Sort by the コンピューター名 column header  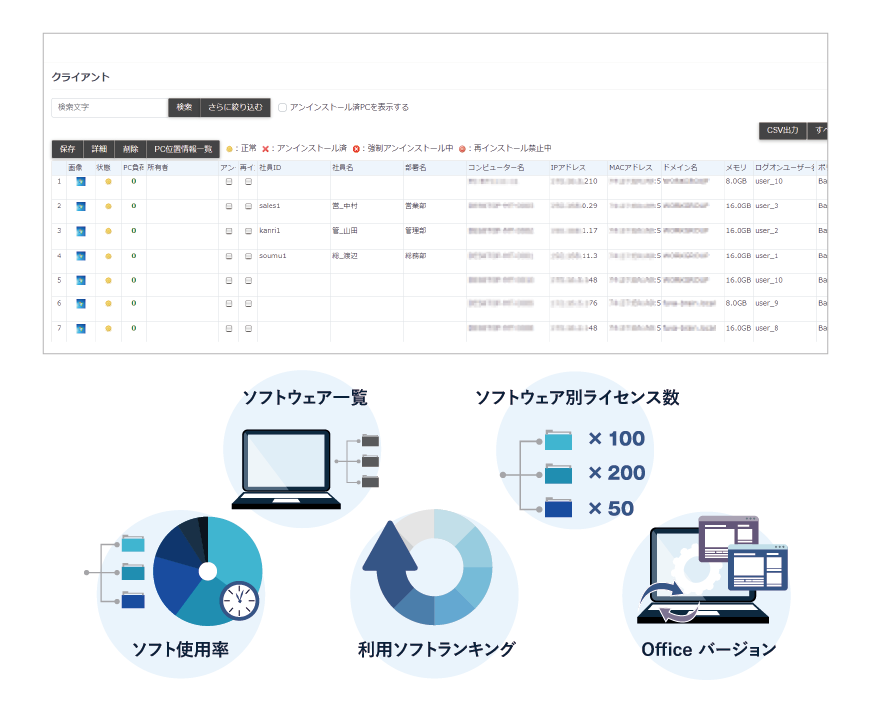(508, 168)
